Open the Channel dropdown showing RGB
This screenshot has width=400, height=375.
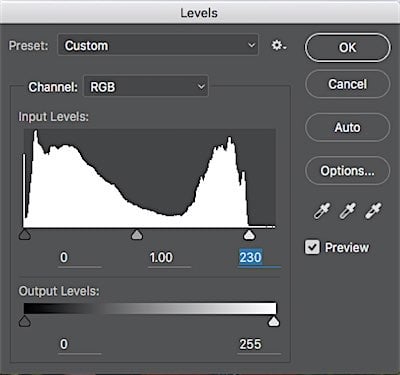click(x=146, y=87)
